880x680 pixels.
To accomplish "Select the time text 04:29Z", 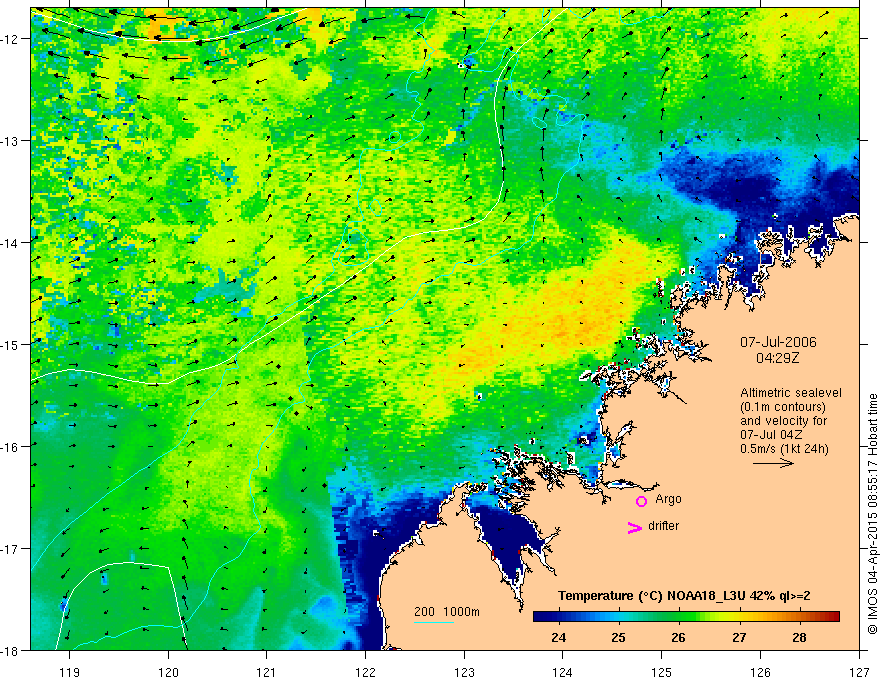I will 777,358.
